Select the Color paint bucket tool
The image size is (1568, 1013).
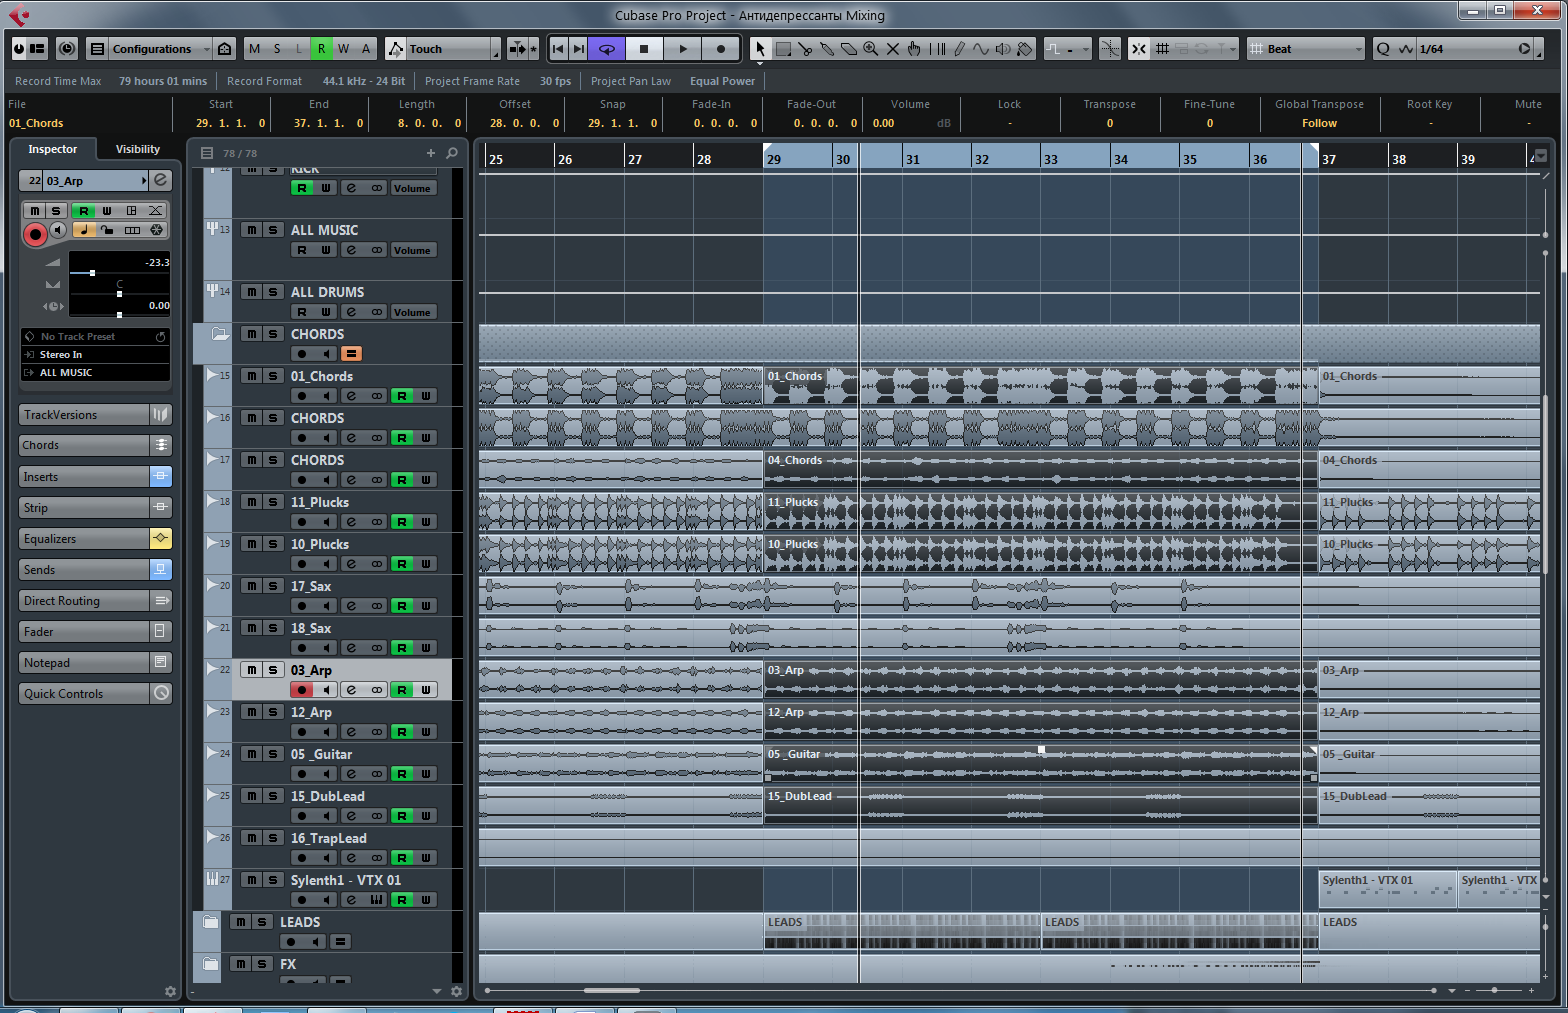[1025, 48]
